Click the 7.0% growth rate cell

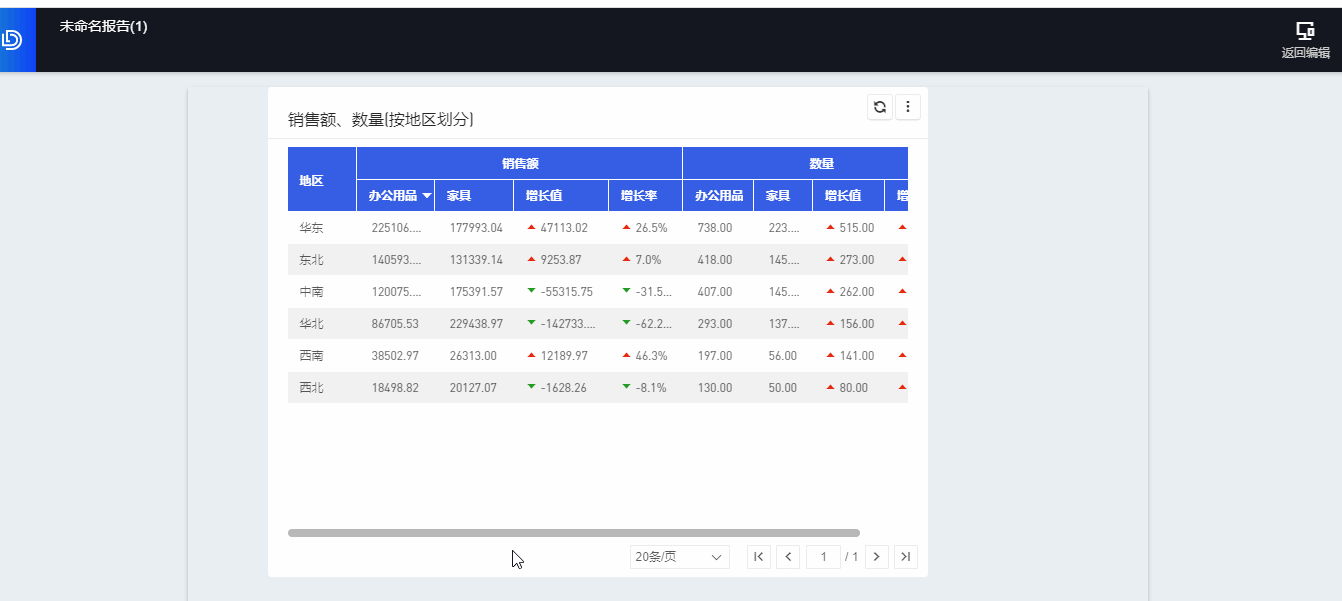646,260
